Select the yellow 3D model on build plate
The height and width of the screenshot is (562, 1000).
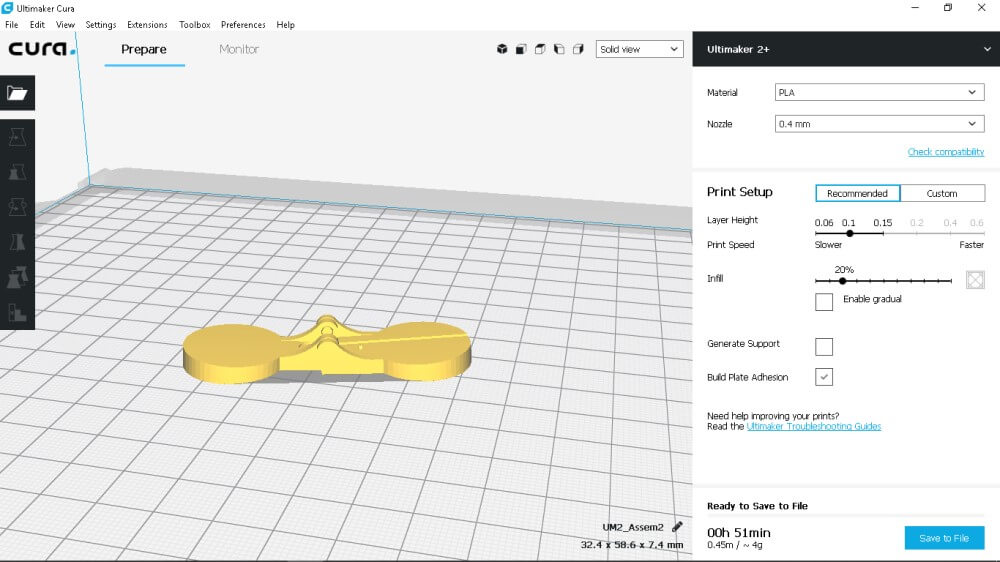327,351
